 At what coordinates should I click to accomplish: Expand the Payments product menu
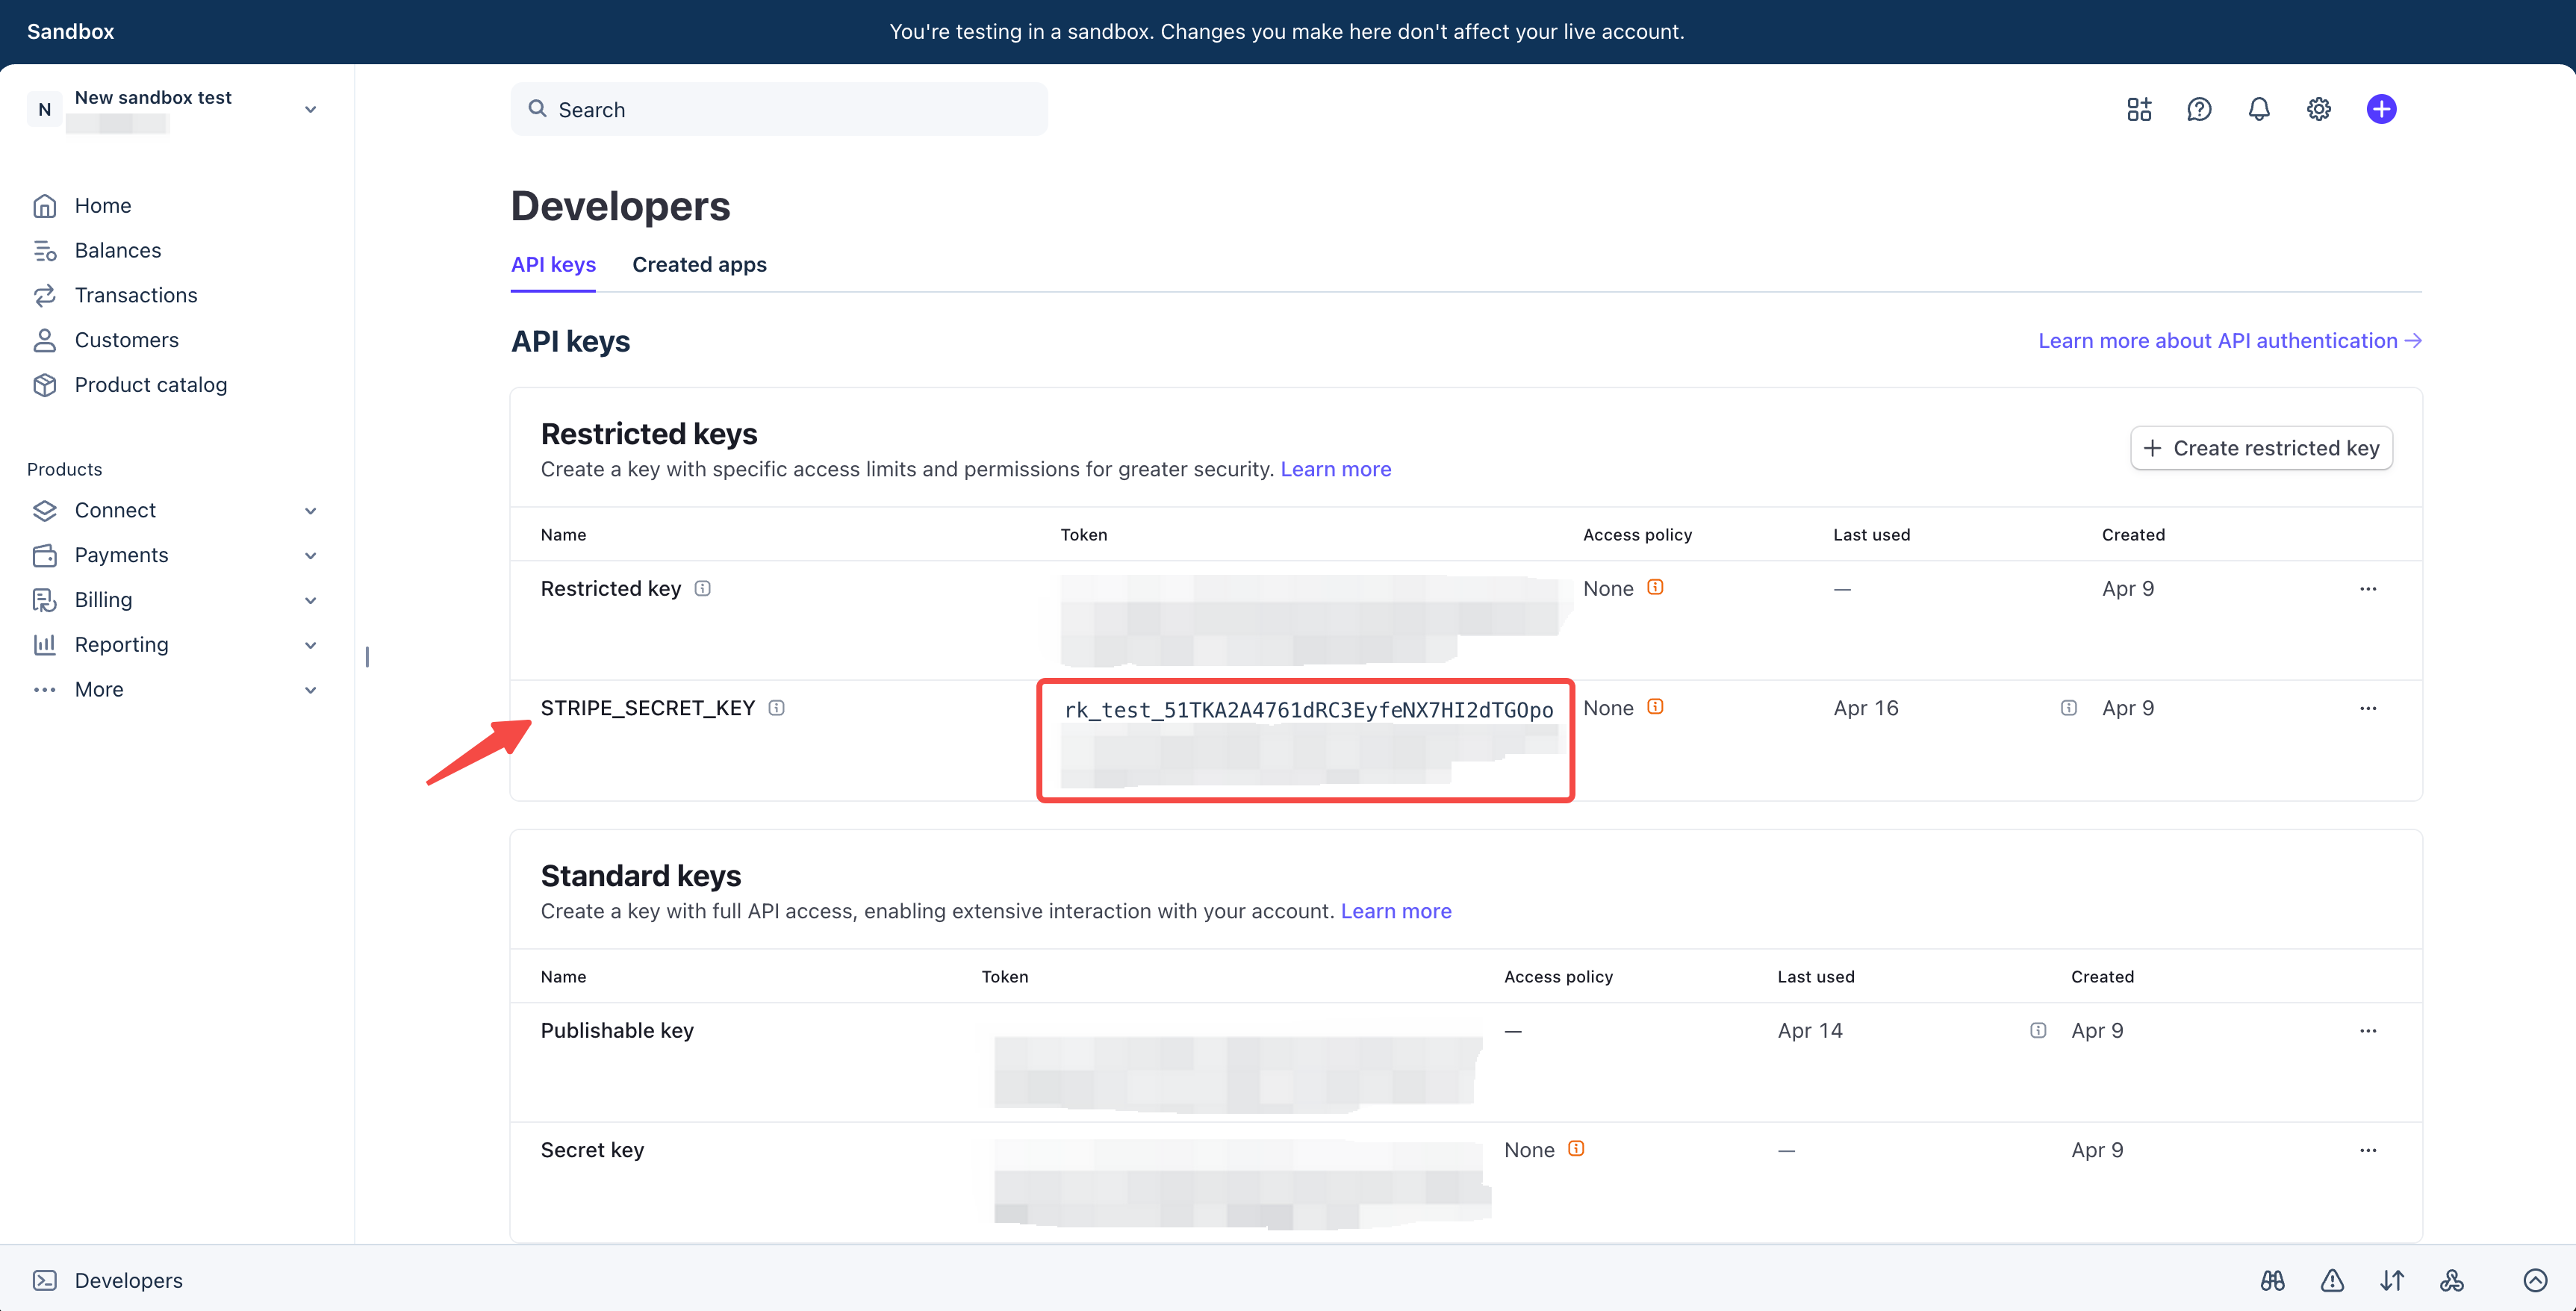tap(310, 556)
